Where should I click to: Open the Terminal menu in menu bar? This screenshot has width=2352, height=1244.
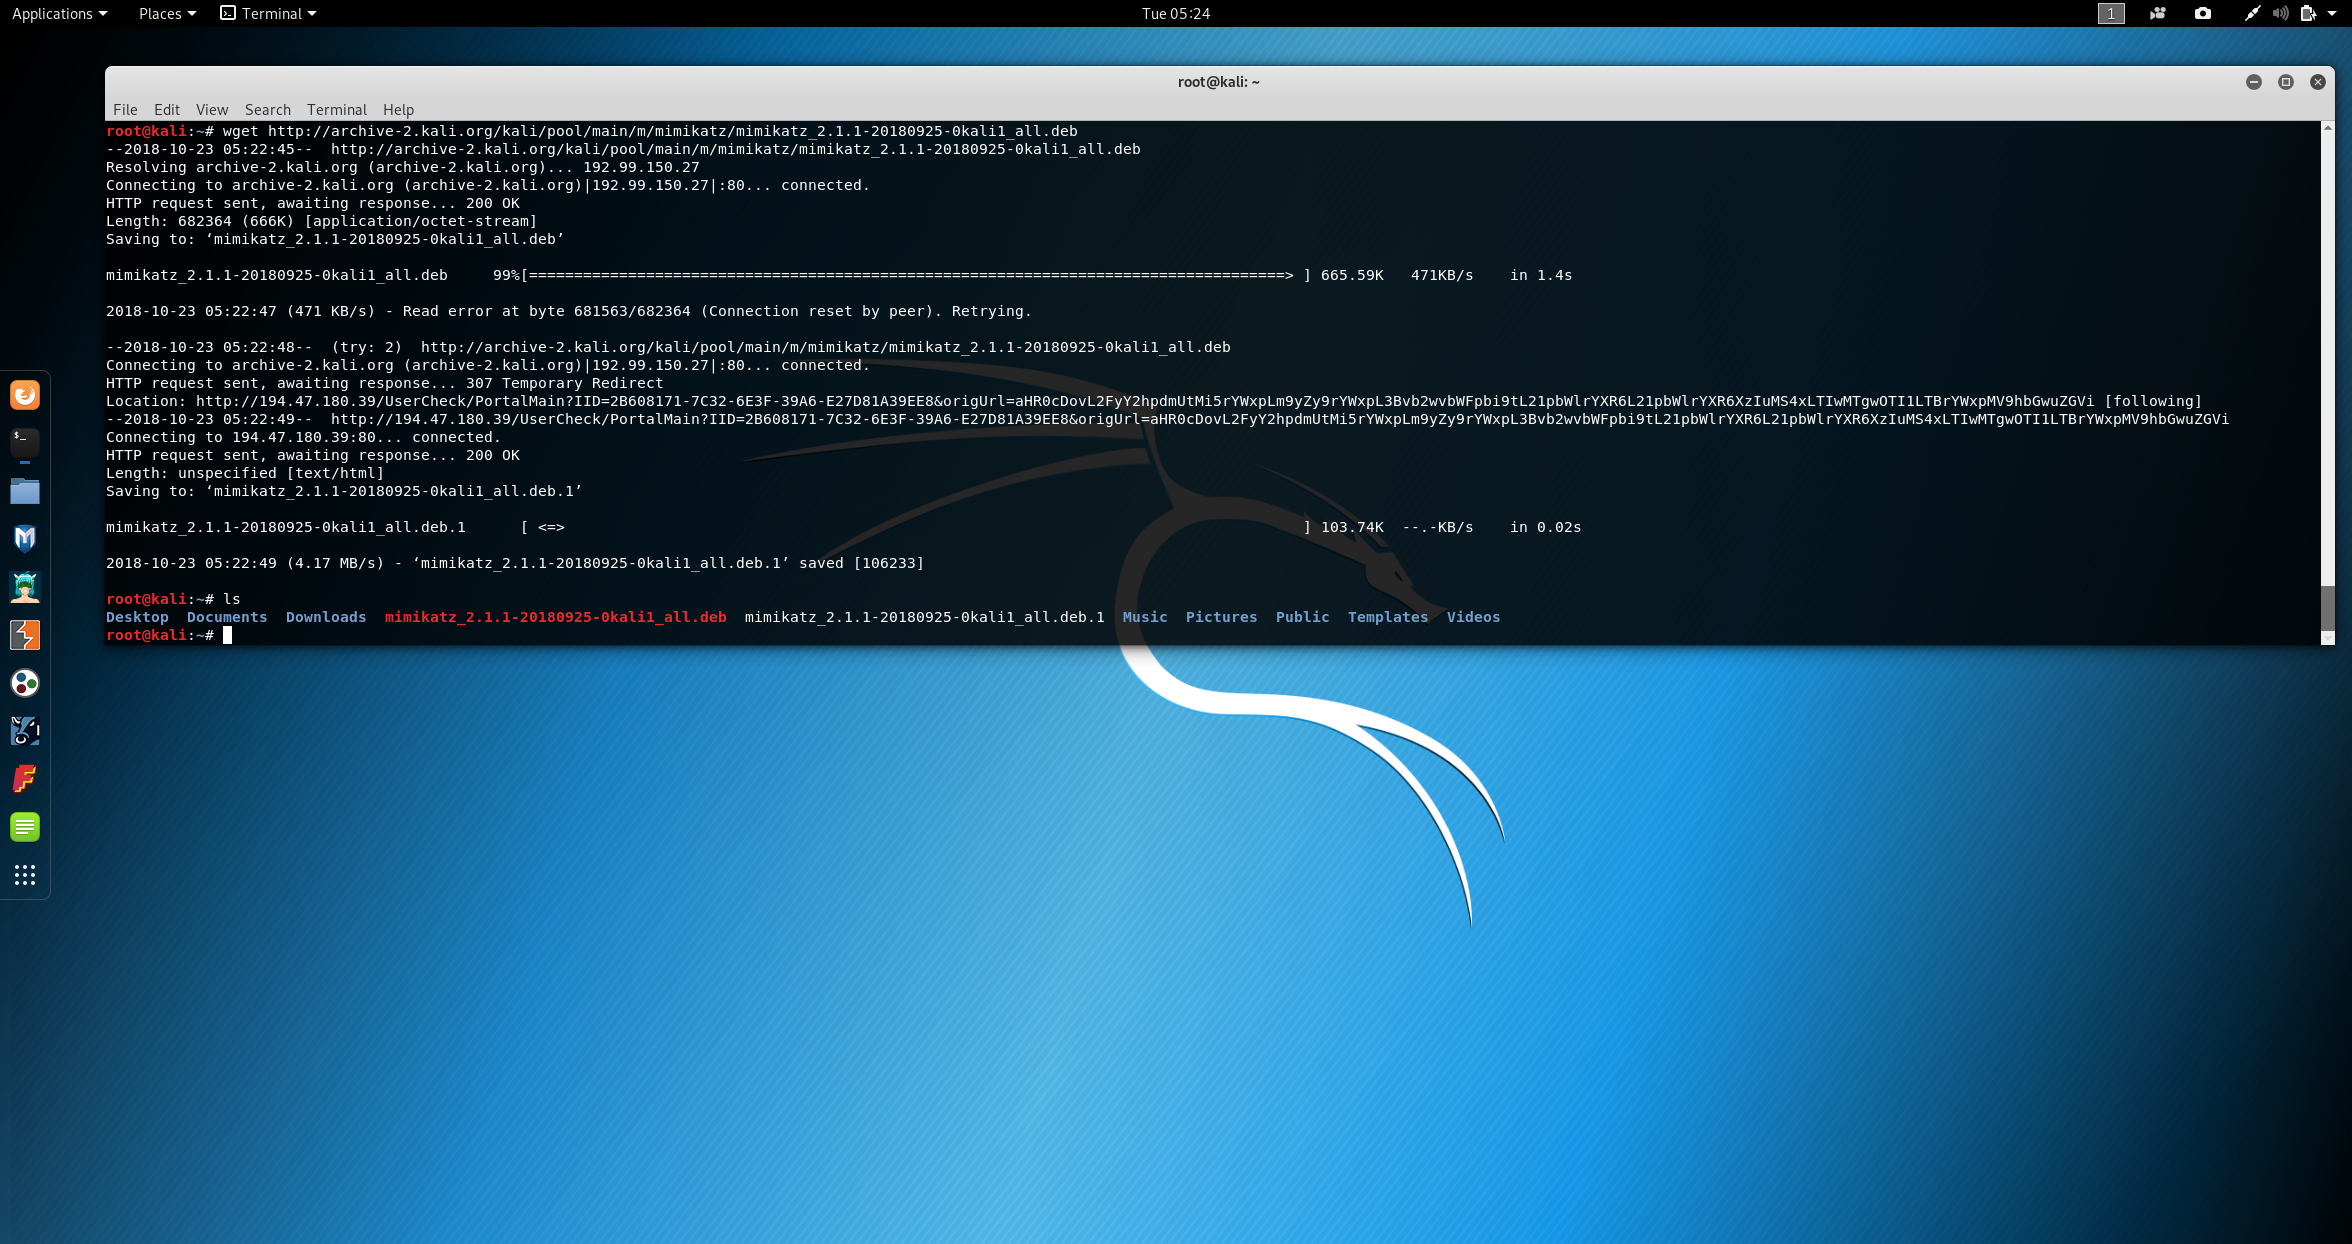pos(337,109)
